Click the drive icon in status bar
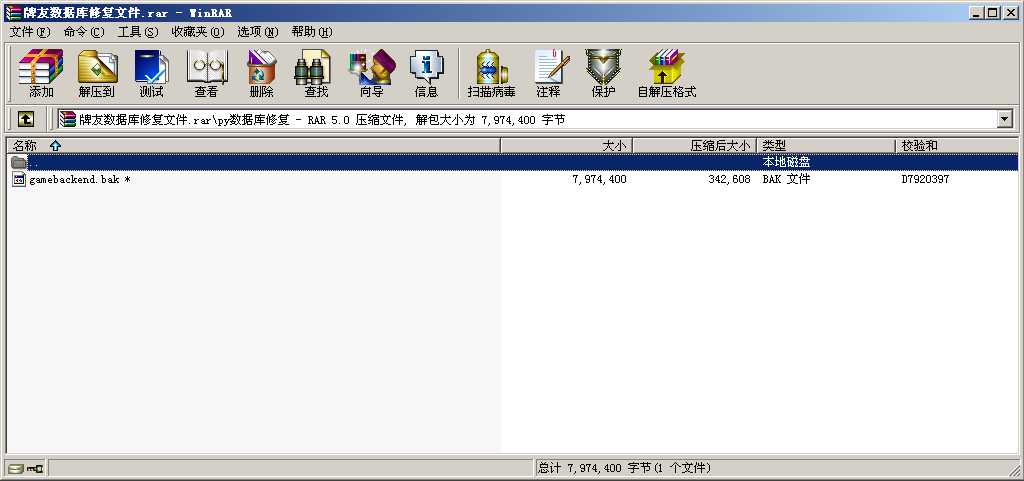This screenshot has width=1024, height=481. point(16,468)
